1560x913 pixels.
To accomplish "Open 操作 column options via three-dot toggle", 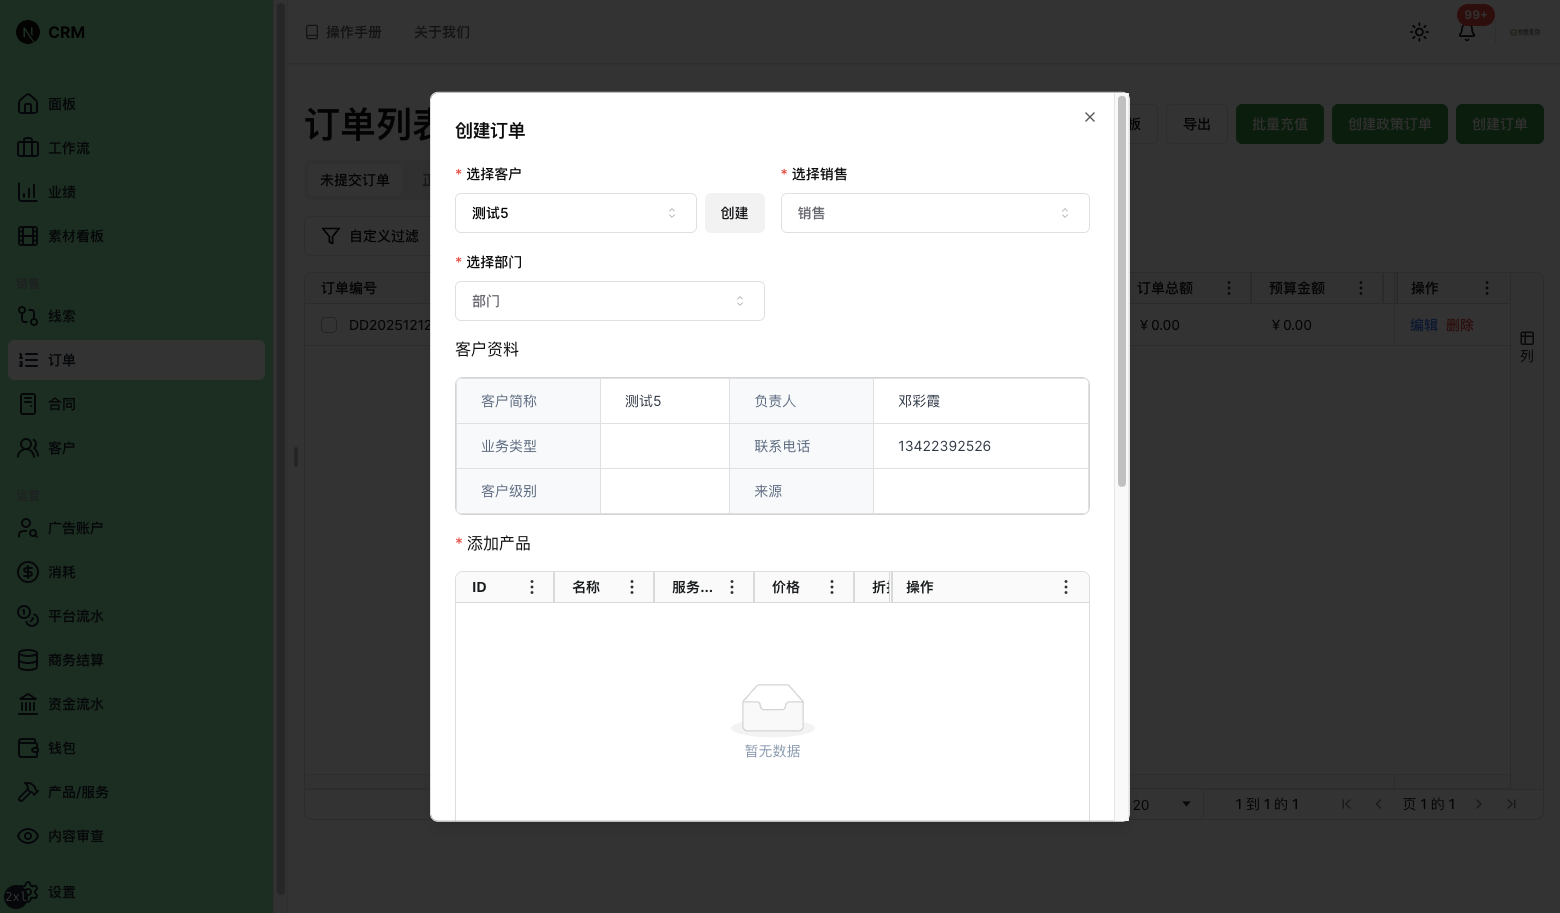I will coord(1486,287).
